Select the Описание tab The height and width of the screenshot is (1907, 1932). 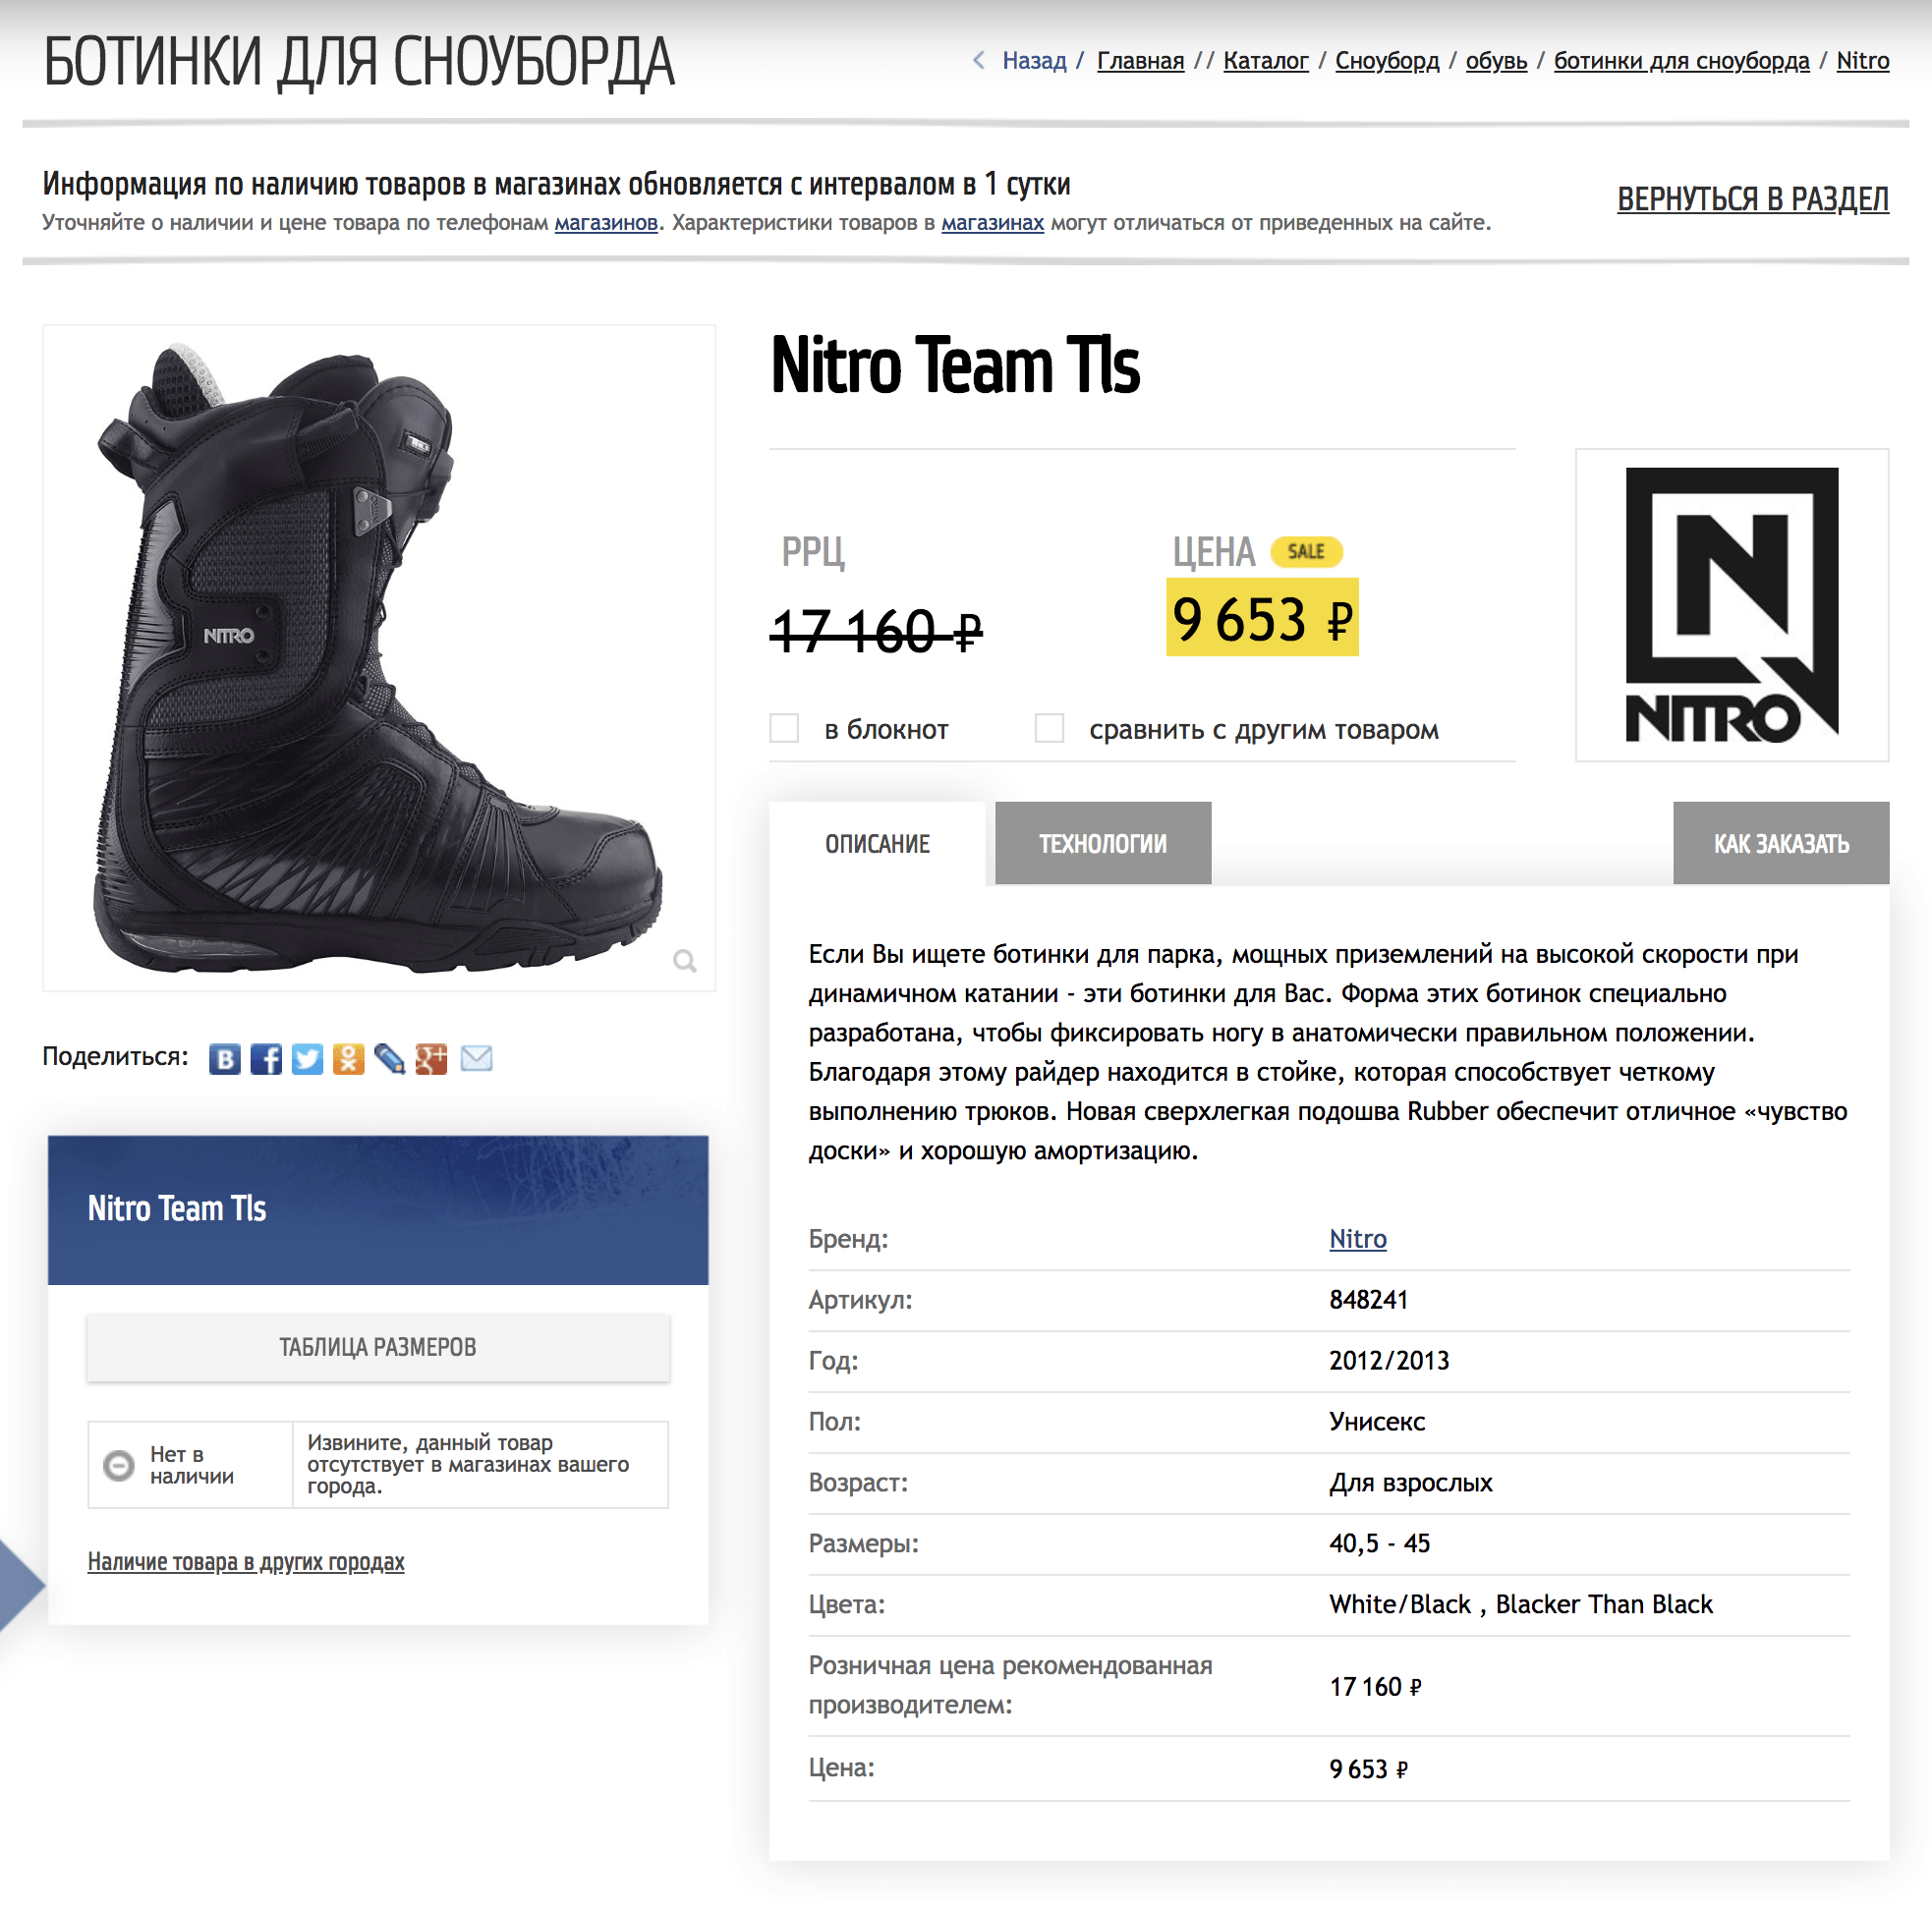[x=877, y=843]
